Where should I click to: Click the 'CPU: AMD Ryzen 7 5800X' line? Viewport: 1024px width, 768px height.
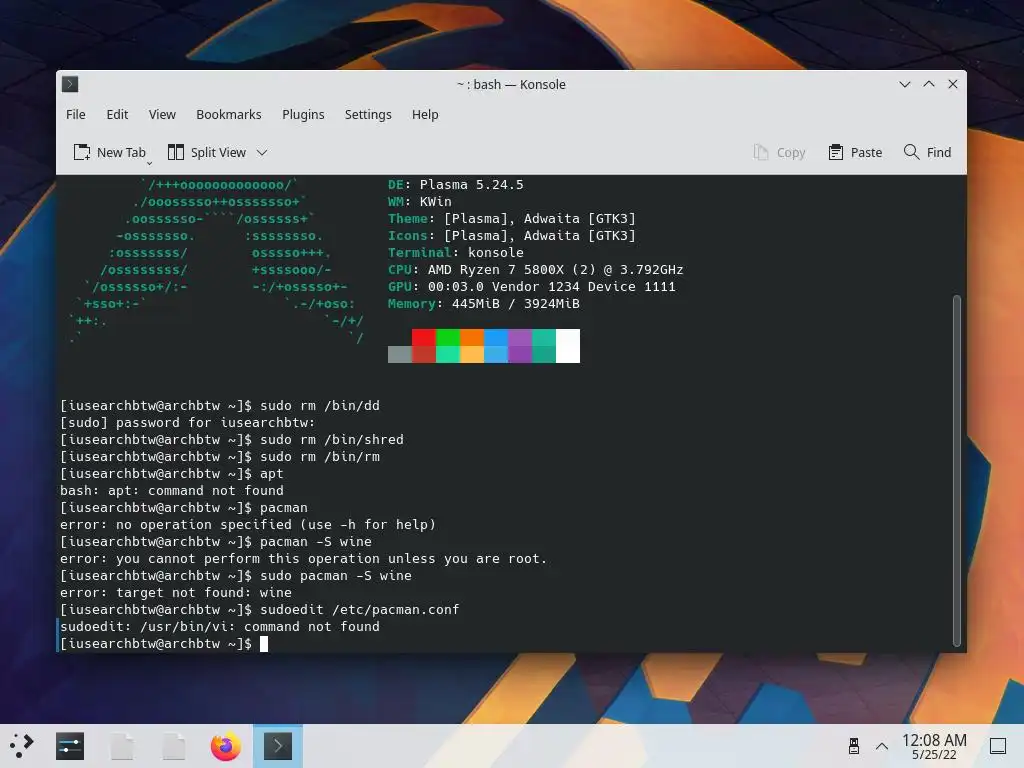tap(536, 270)
